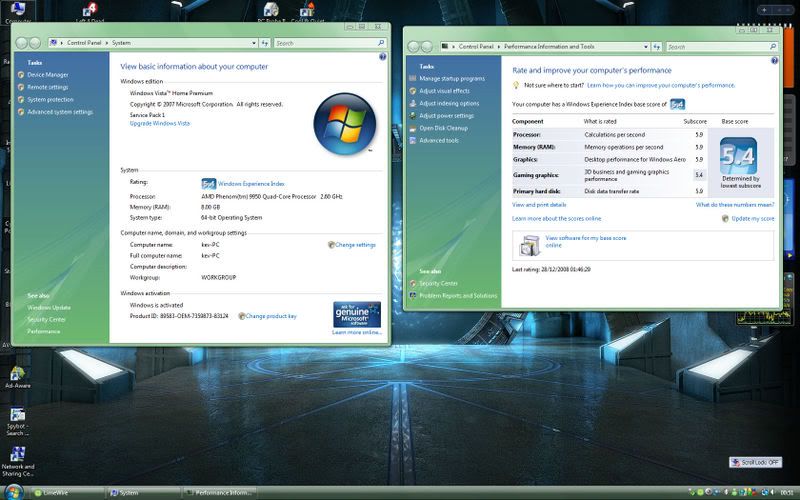Click Control Panel breadcrumb in Performance window

pyautogui.click(x=476, y=47)
